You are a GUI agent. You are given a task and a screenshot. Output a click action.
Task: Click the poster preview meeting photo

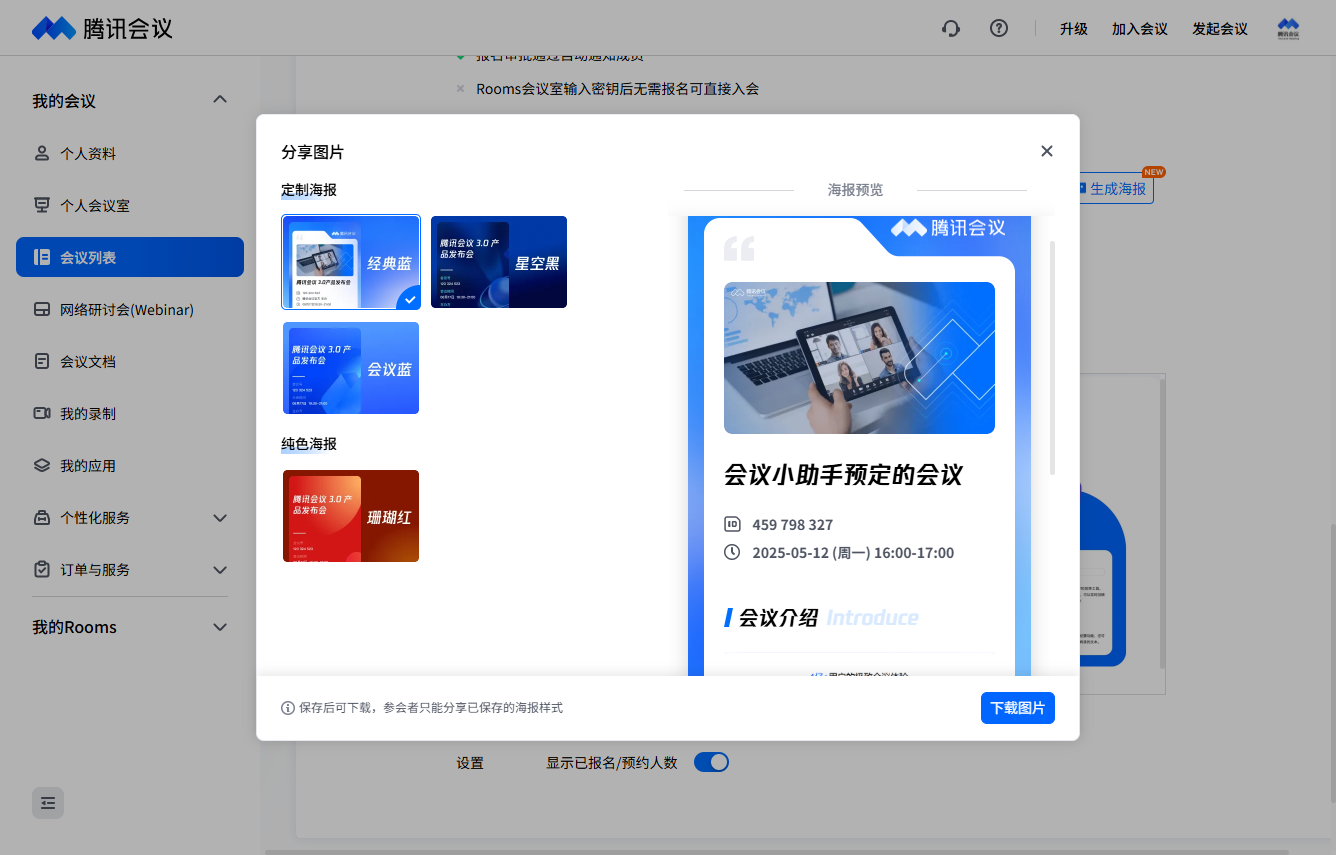pos(859,358)
